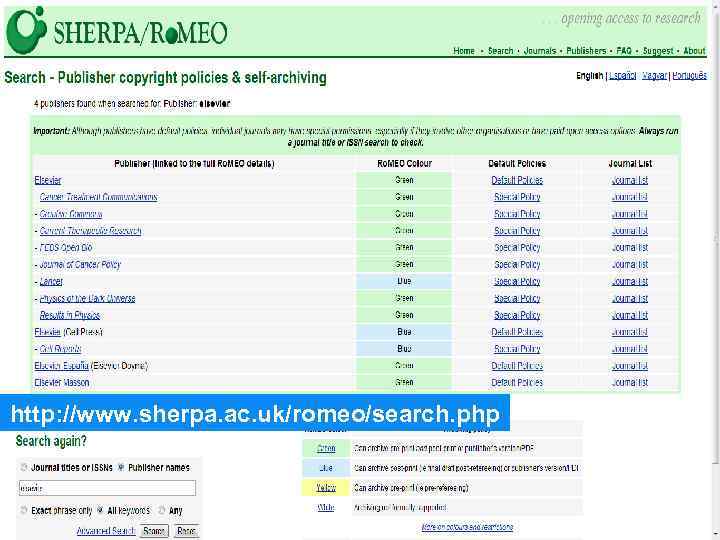Click FEBS Open Bio row text
The image size is (720, 540).
[x=66, y=248]
